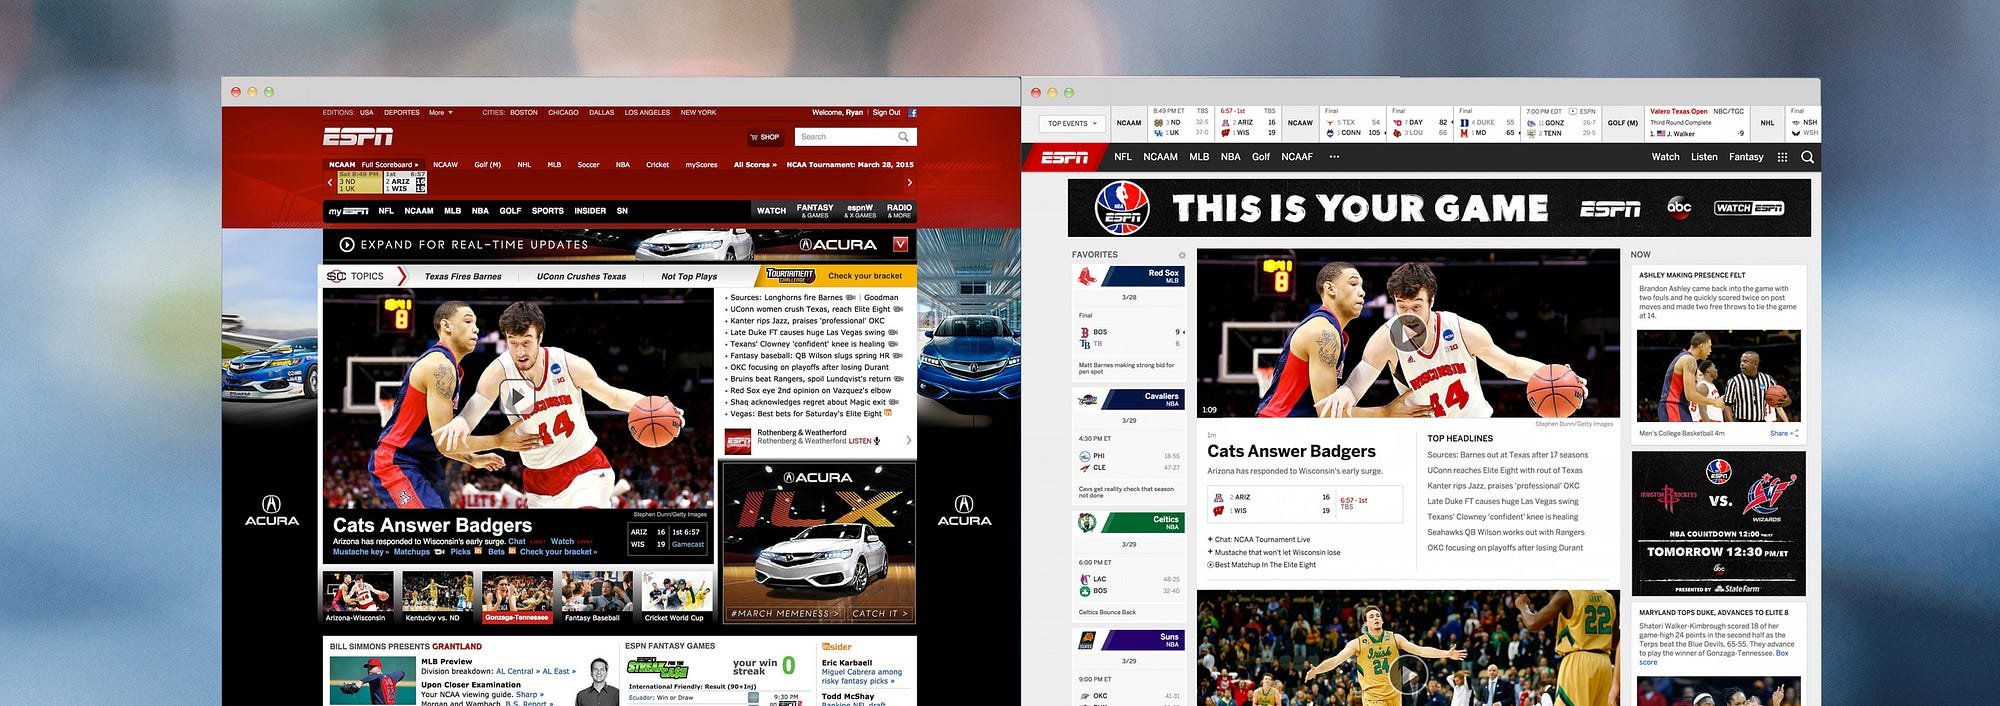Open the SHOP cart button
This screenshot has height=706, width=2000.
[765, 137]
